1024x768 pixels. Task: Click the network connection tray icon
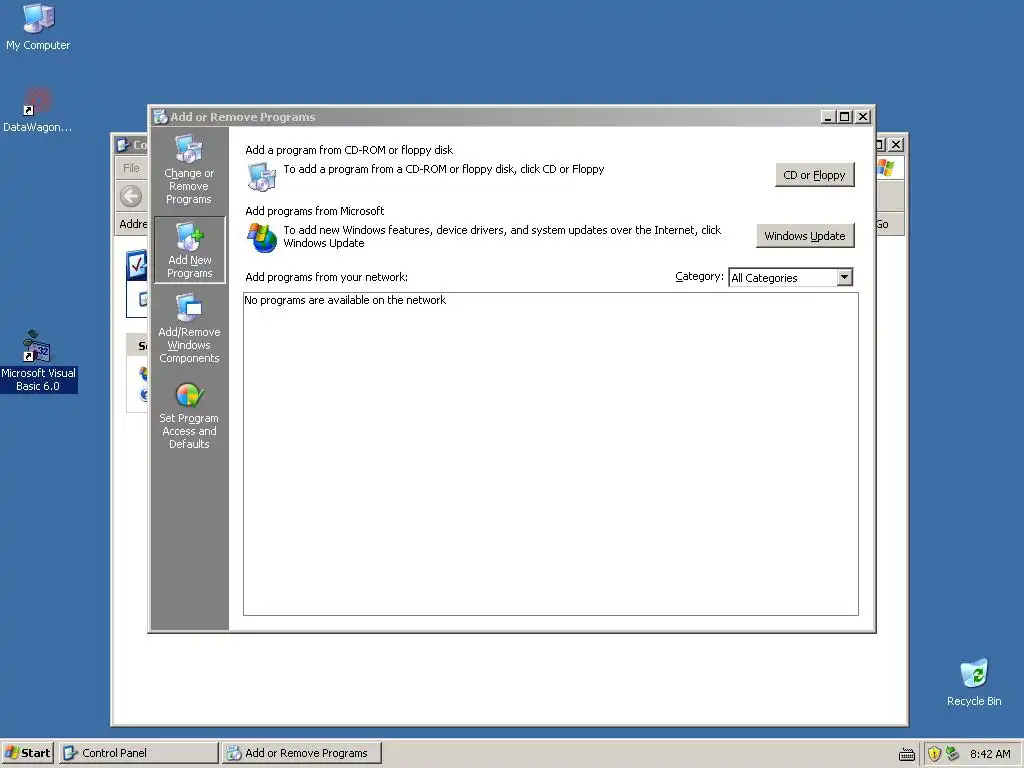coord(952,754)
